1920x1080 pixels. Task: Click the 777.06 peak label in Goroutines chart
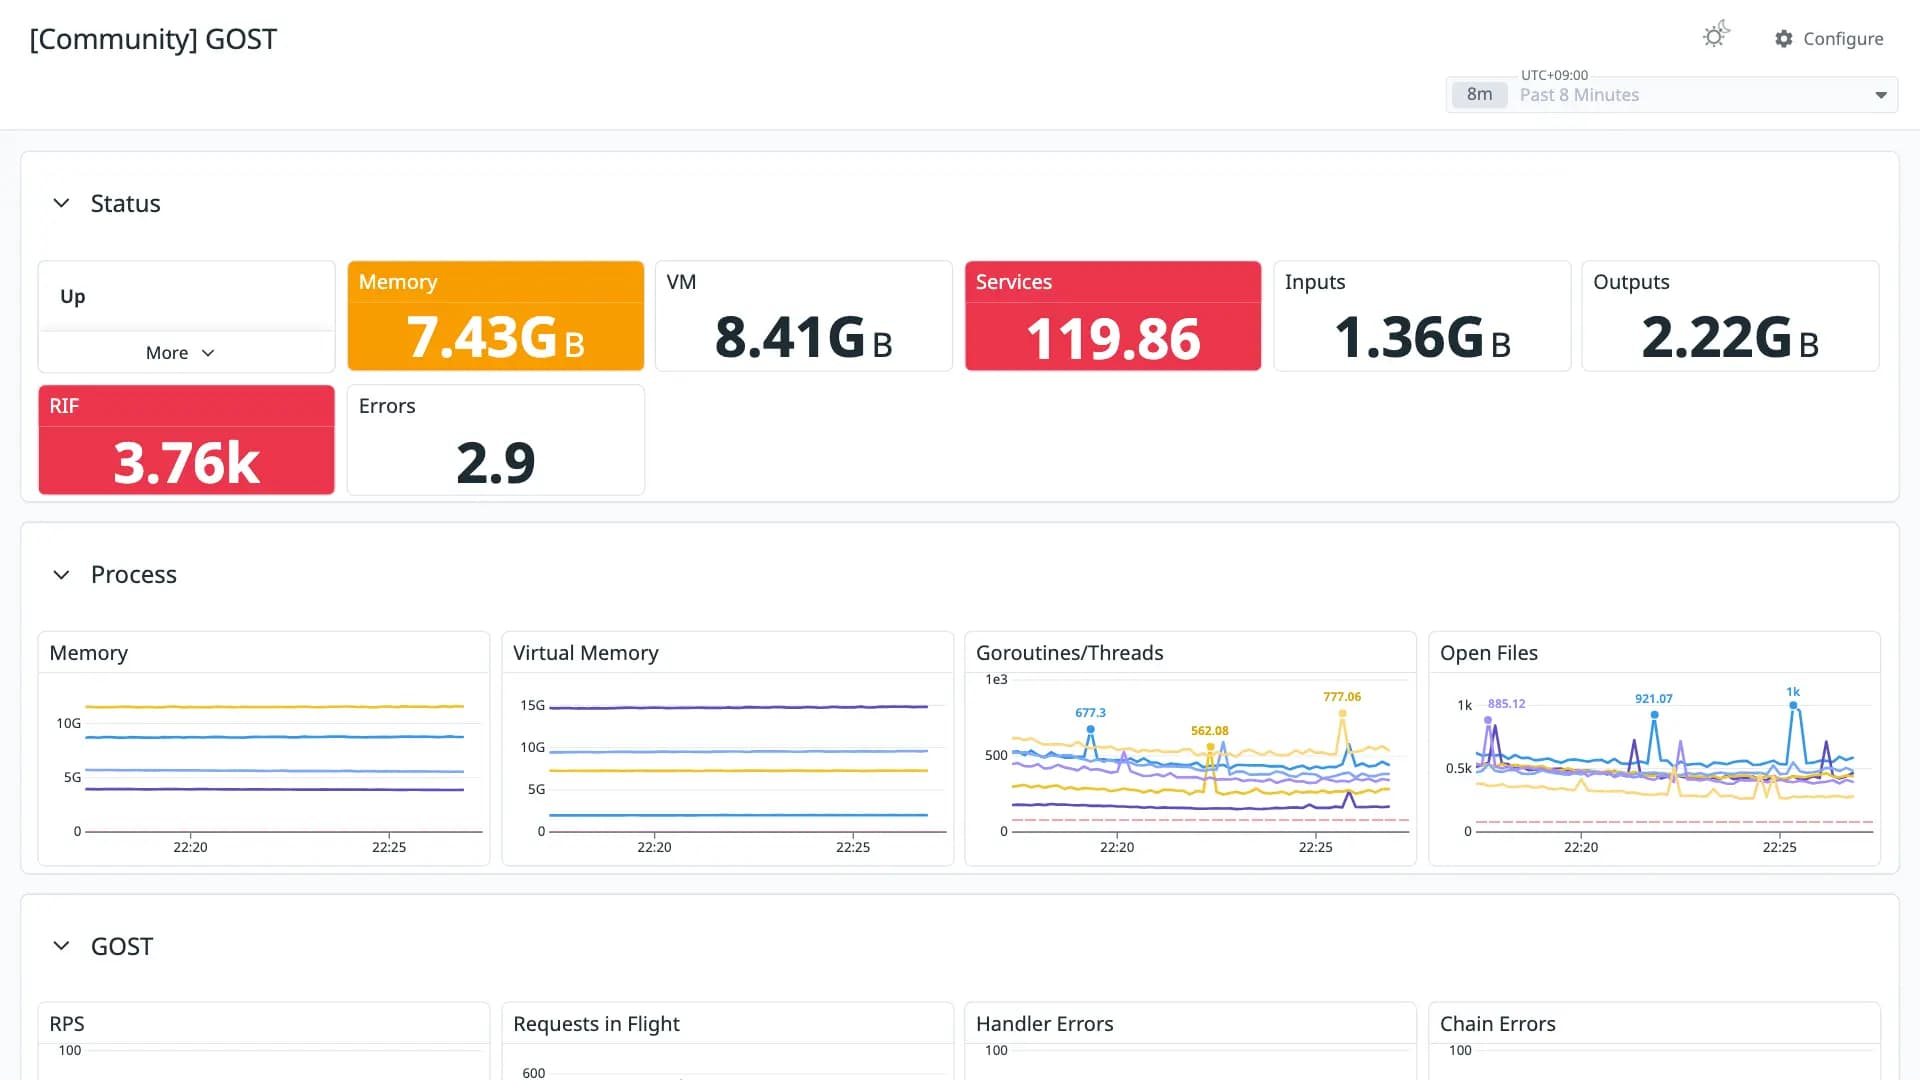click(1342, 697)
